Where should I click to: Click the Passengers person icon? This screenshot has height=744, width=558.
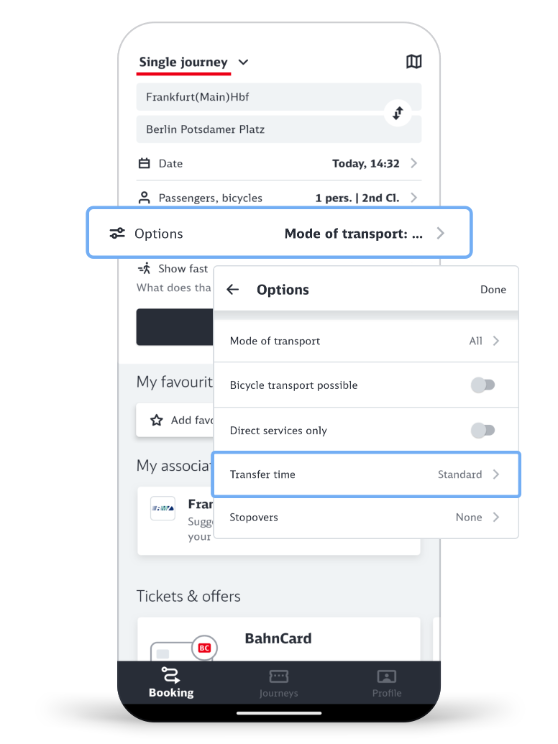point(144,197)
